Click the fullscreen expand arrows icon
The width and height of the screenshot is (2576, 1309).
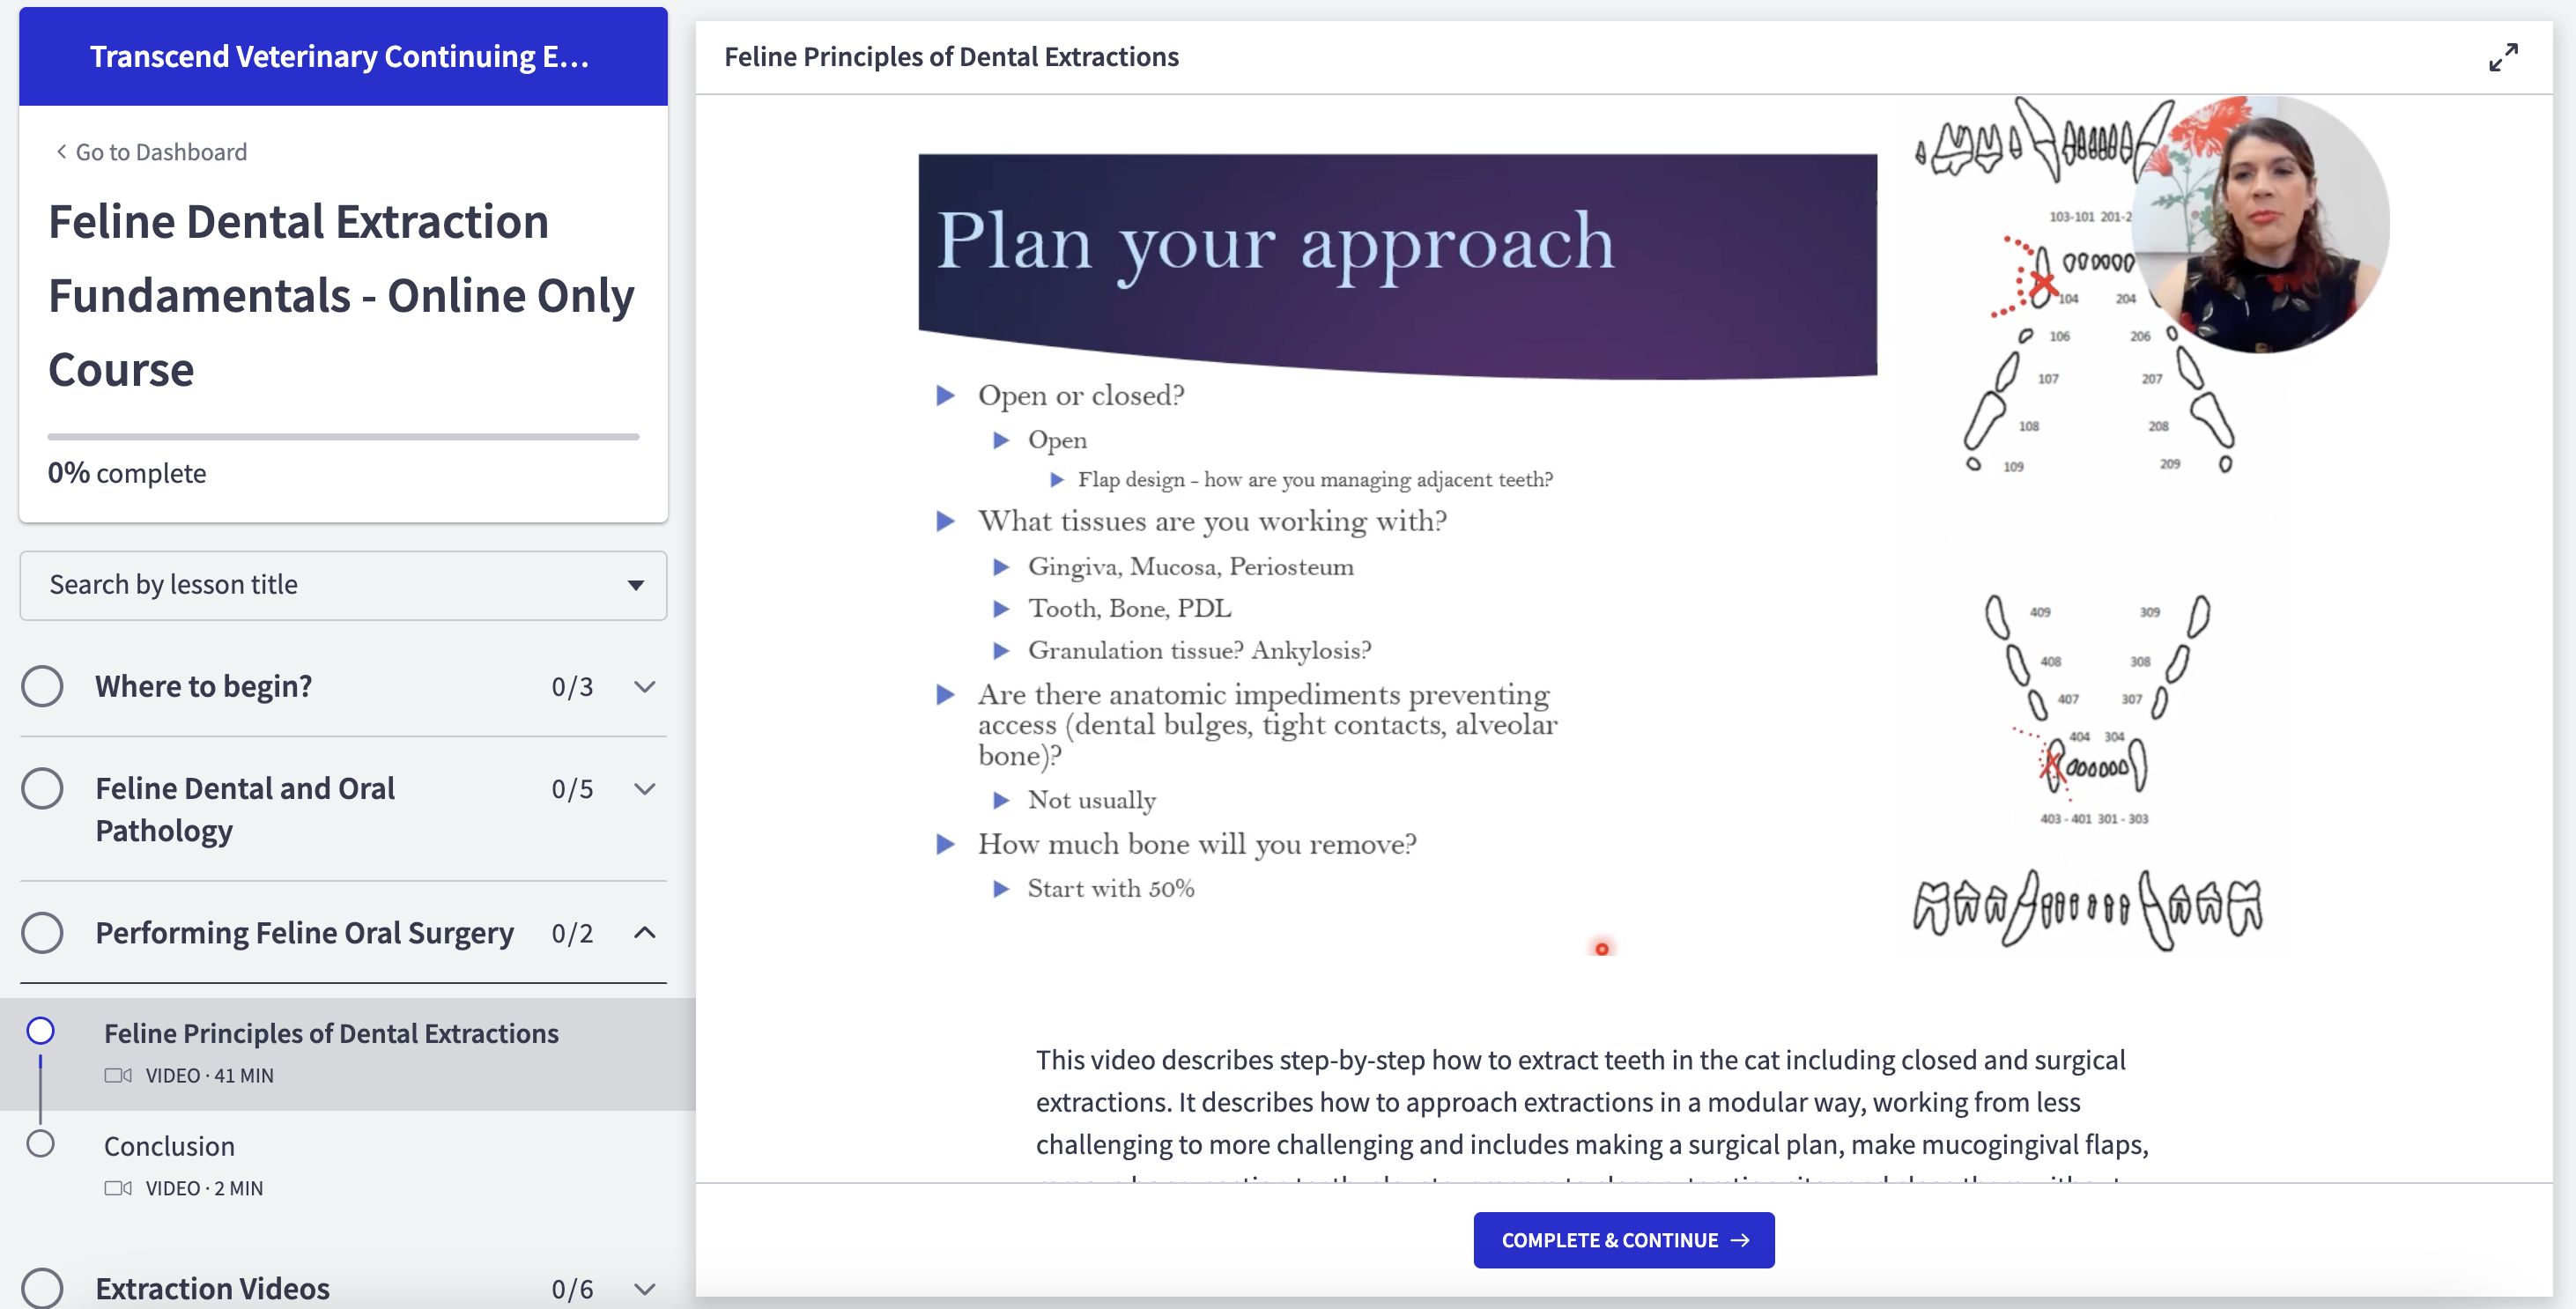coord(2502,57)
